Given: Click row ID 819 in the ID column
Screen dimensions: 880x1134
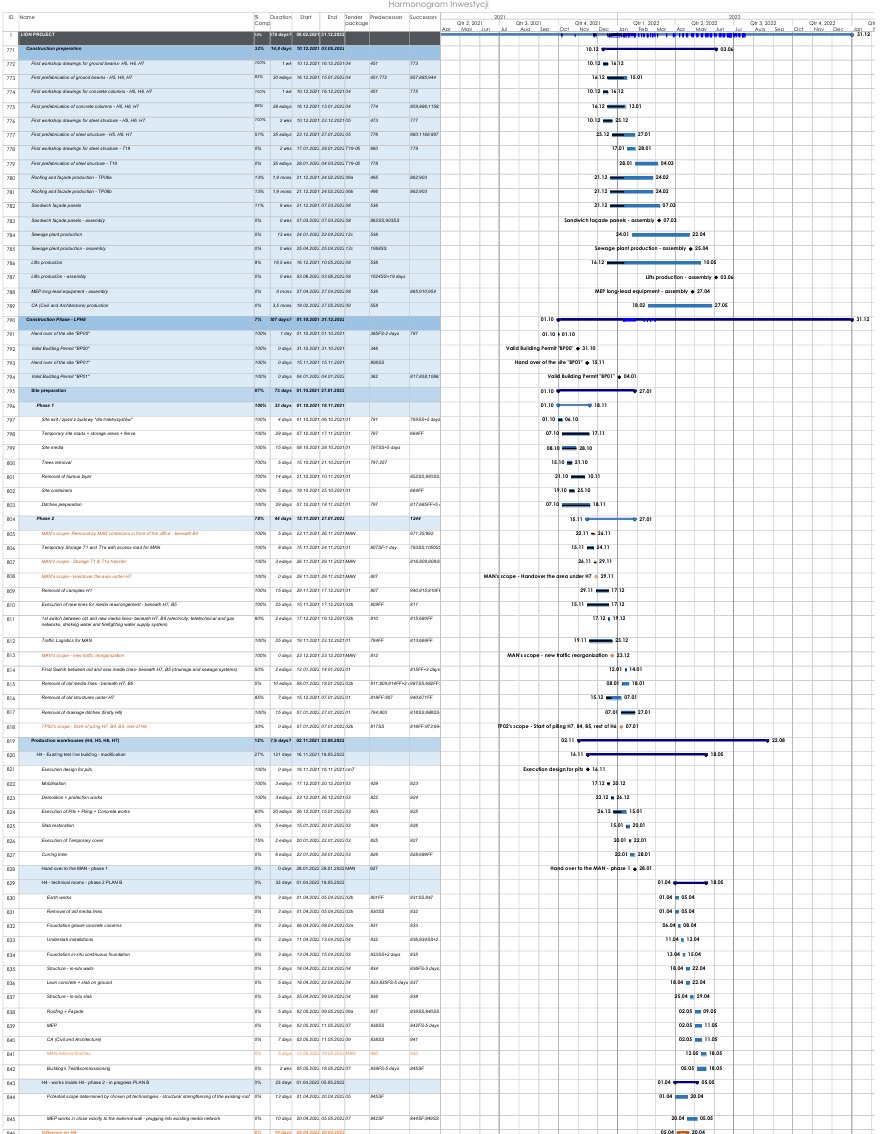Looking at the screenshot, I should pos(11,741).
